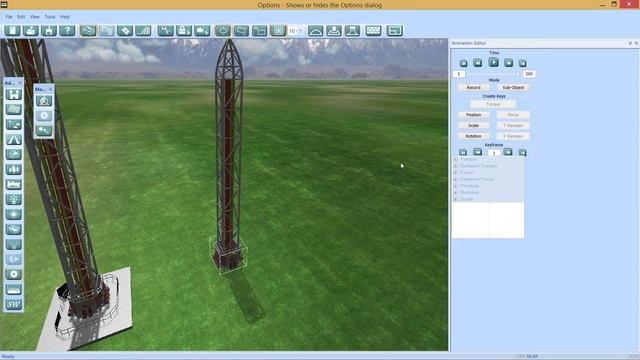Close the Ma palette
The image size is (640, 360).
(51, 89)
